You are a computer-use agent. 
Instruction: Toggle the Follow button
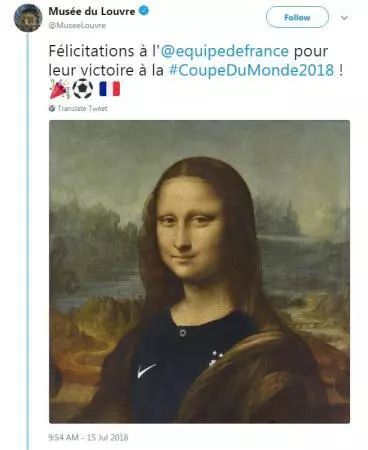tap(297, 17)
